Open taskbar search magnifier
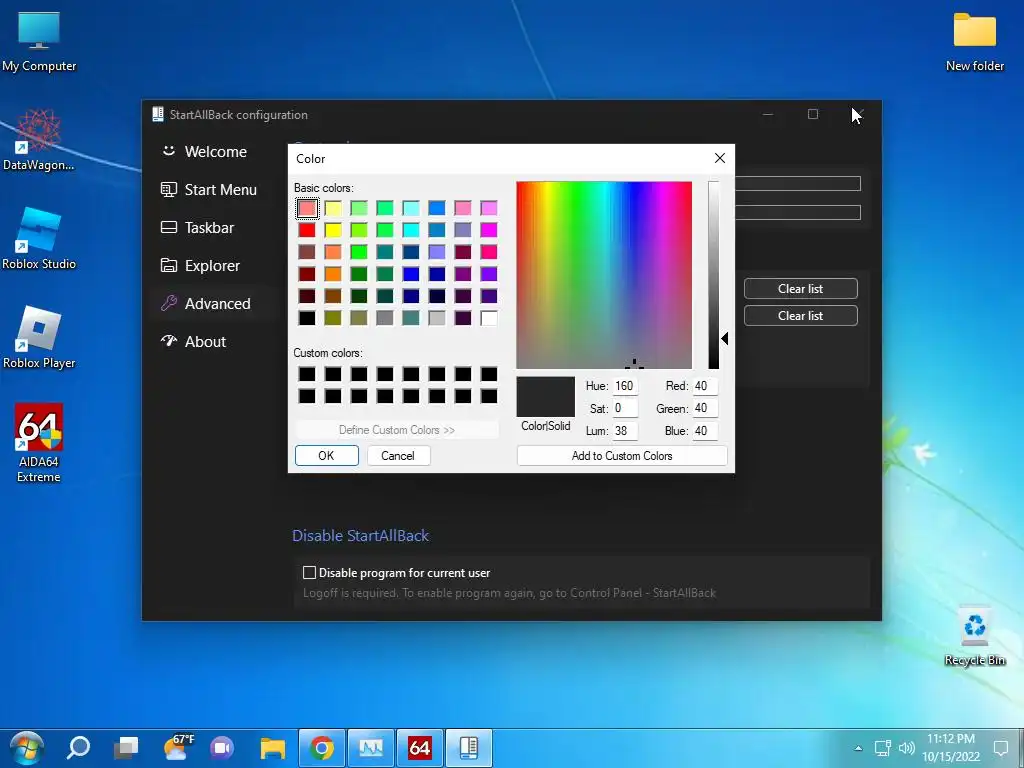Screen dimensions: 1024x768 click(78, 748)
